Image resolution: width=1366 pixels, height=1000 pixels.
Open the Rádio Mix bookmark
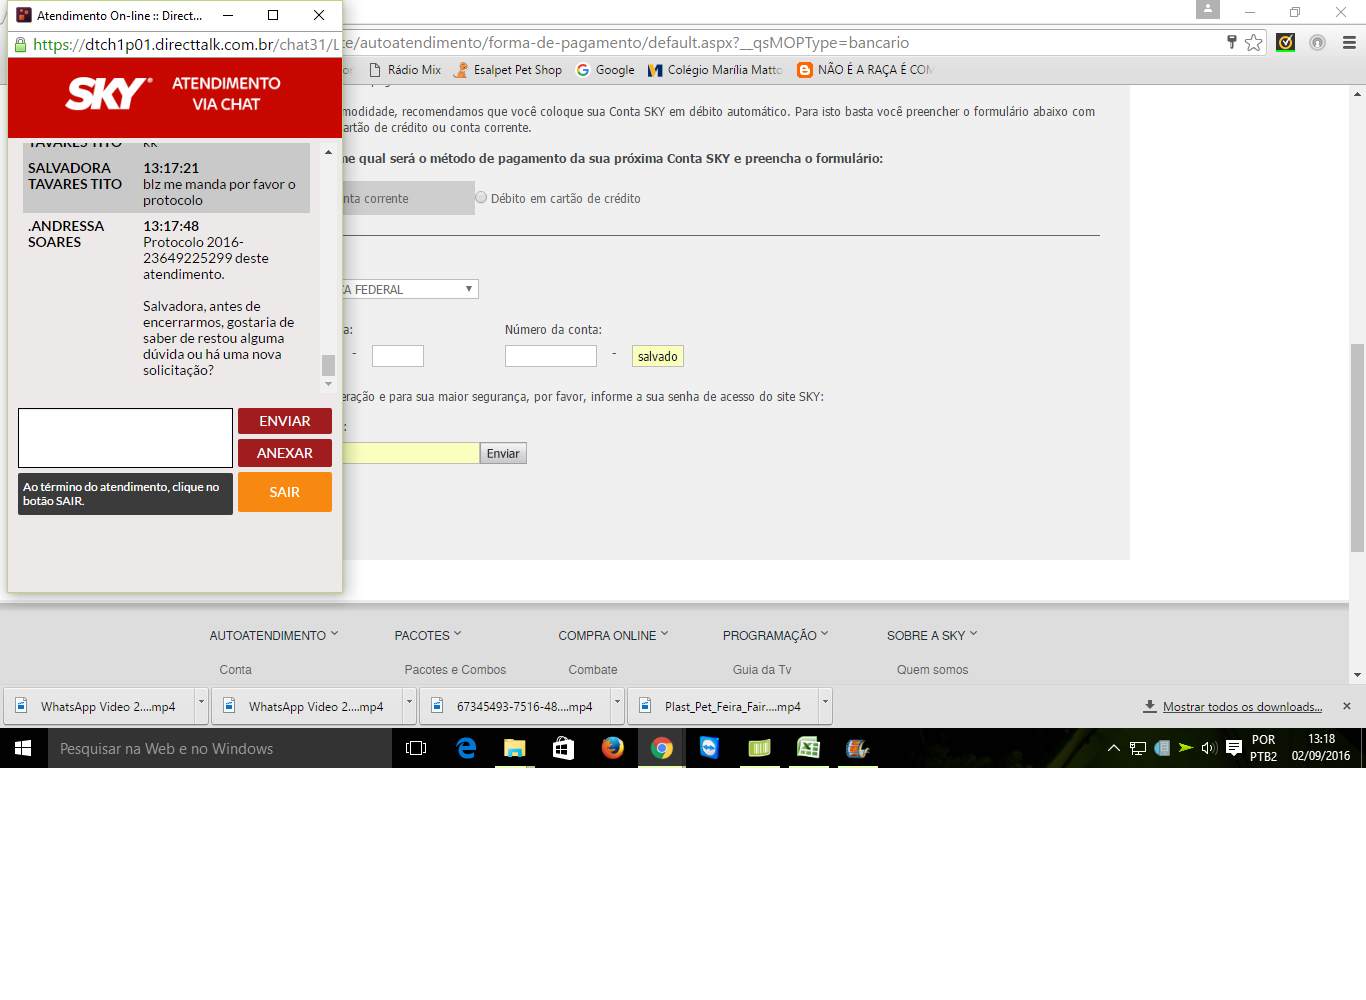click(405, 70)
